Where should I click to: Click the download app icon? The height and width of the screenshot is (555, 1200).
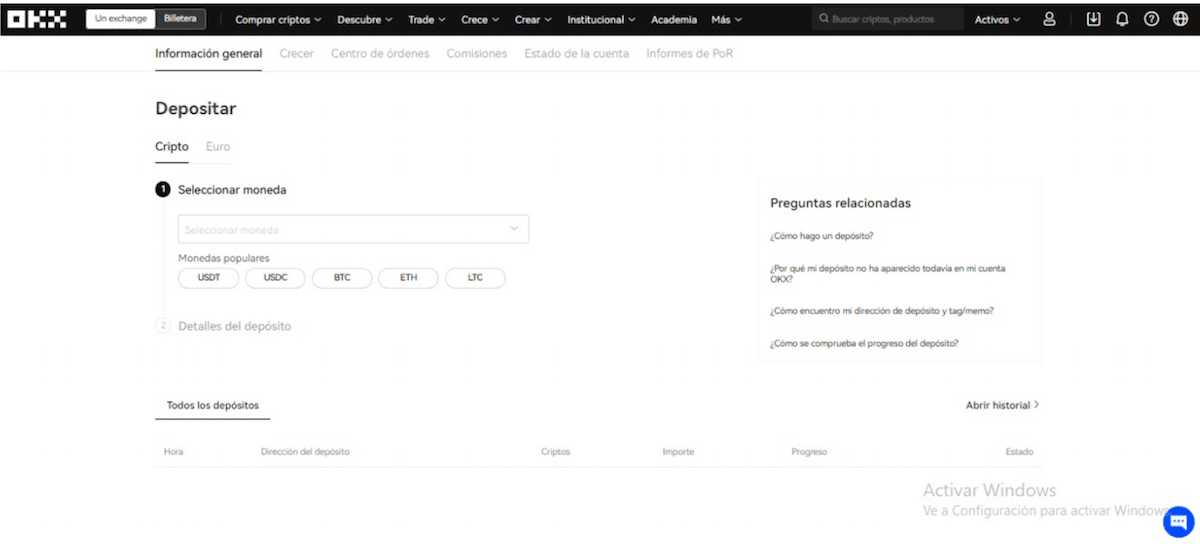(1093, 19)
